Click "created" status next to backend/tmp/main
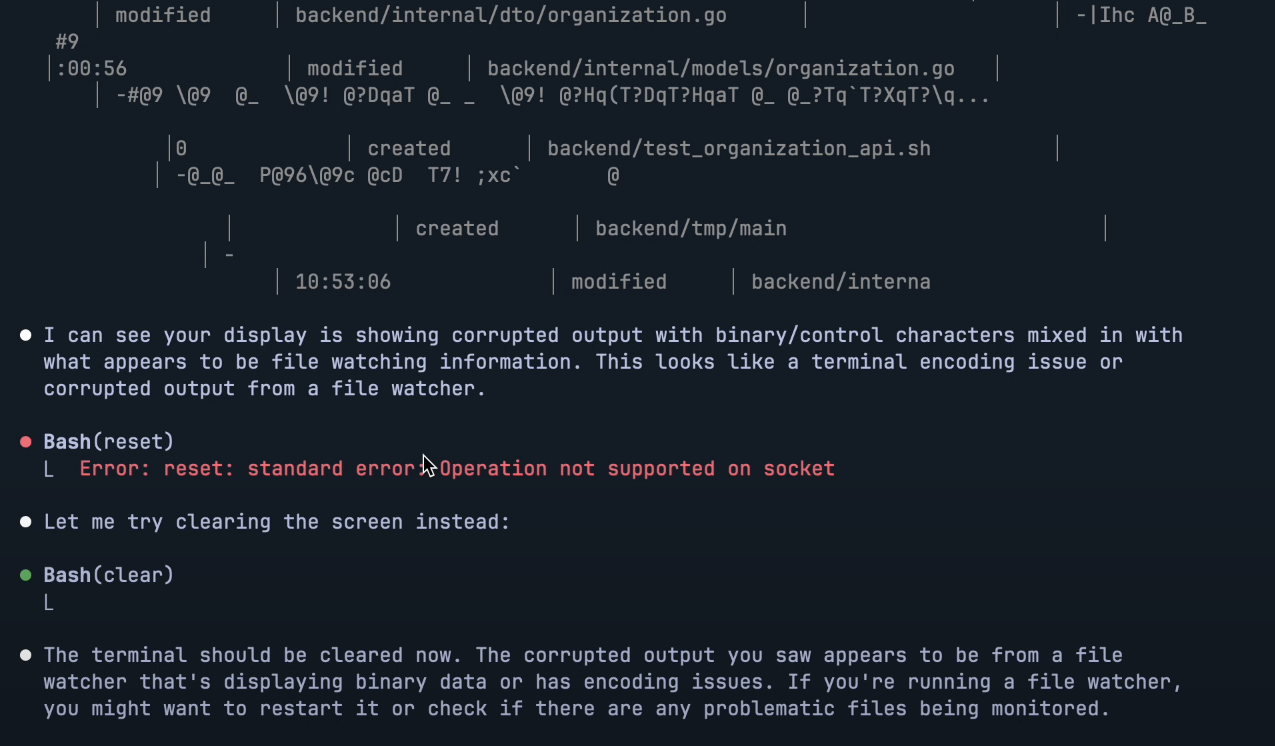 click(457, 229)
